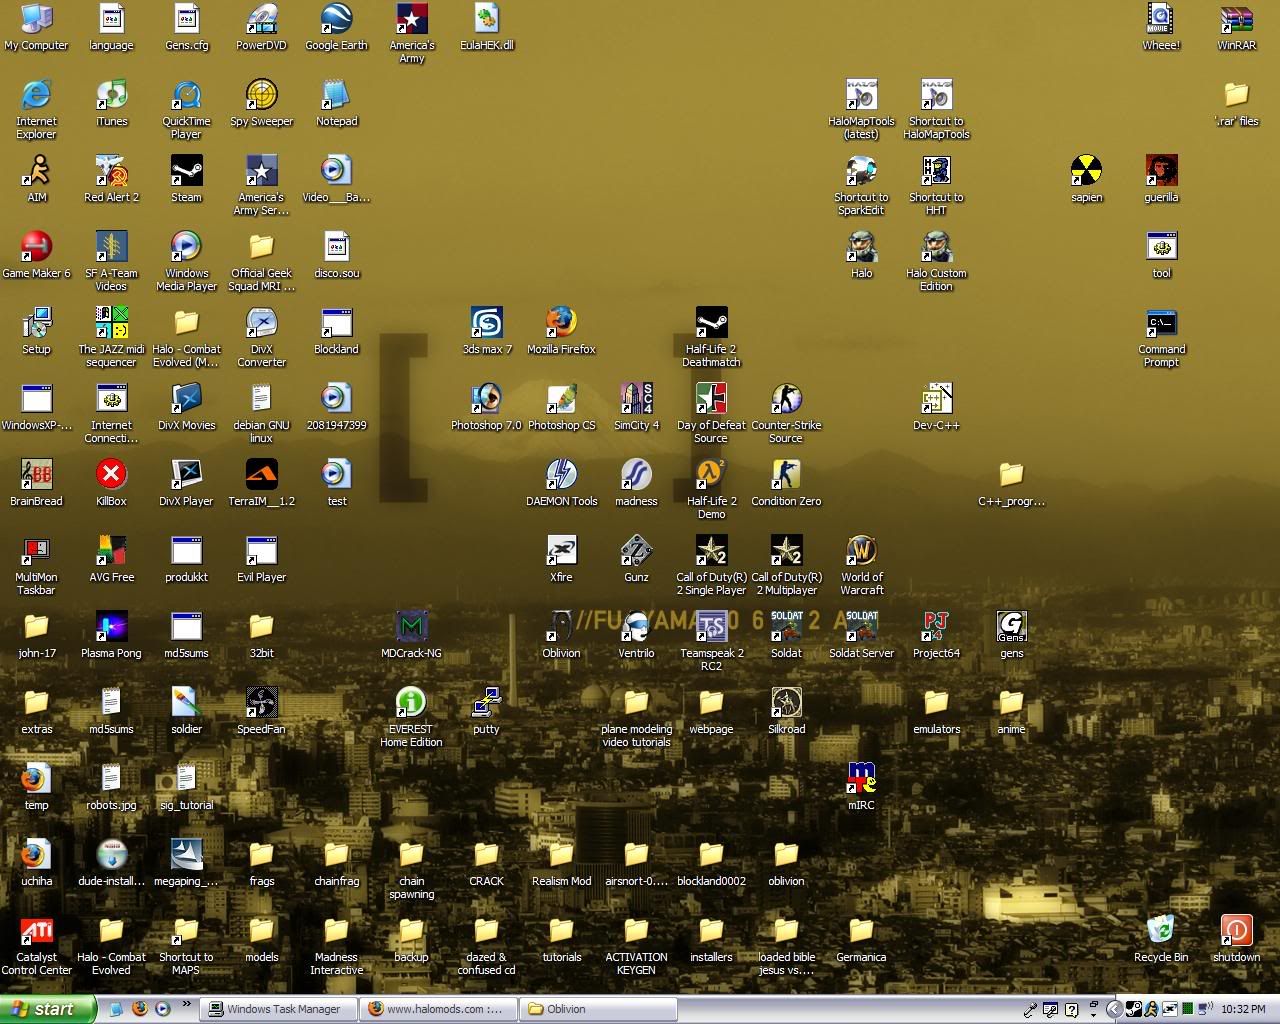Image resolution: width=1280 pixels, height=1024 pixels.
Task: Open the emulators folder
Action: (x=936, y=711)
